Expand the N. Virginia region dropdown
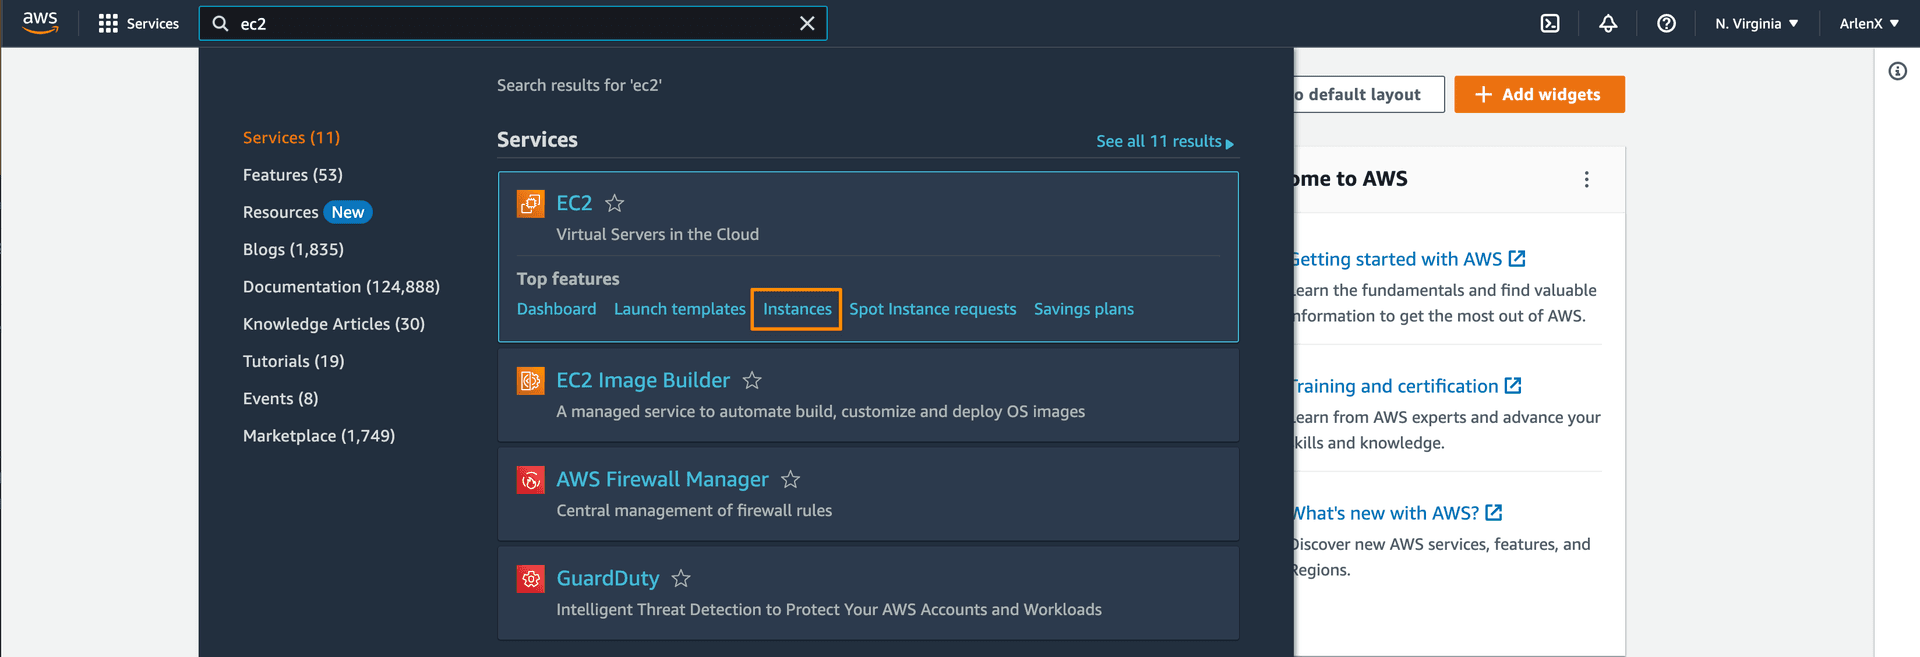This screenshot has width=1920, height=657. coord(1756,23)
